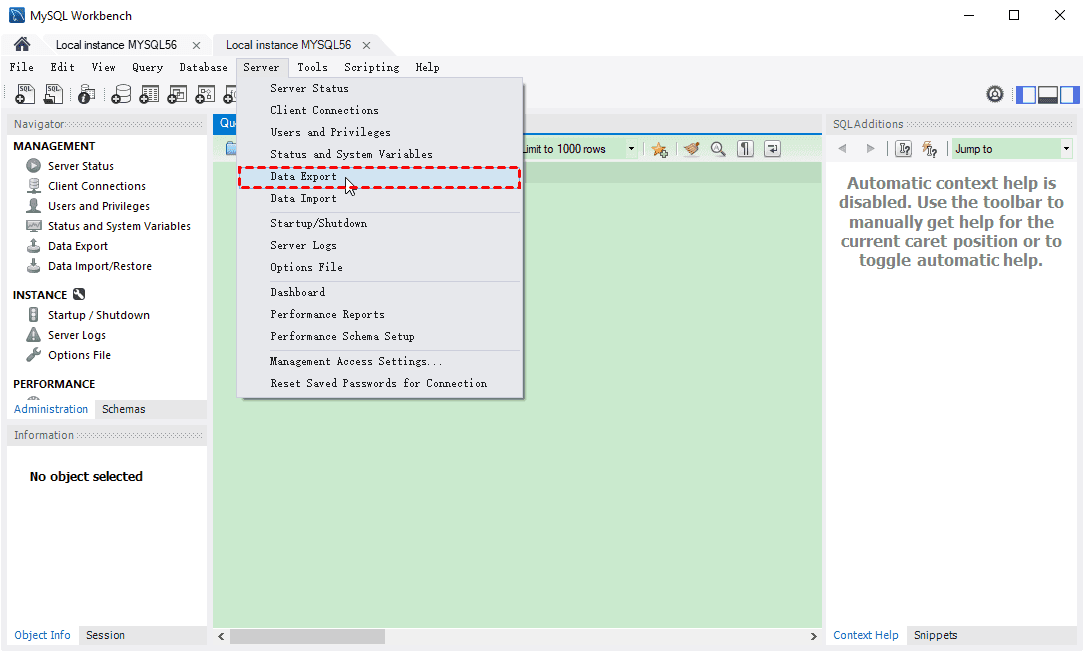Save snippet using the star icon
1084x652 pixels.
click(659, 149)
